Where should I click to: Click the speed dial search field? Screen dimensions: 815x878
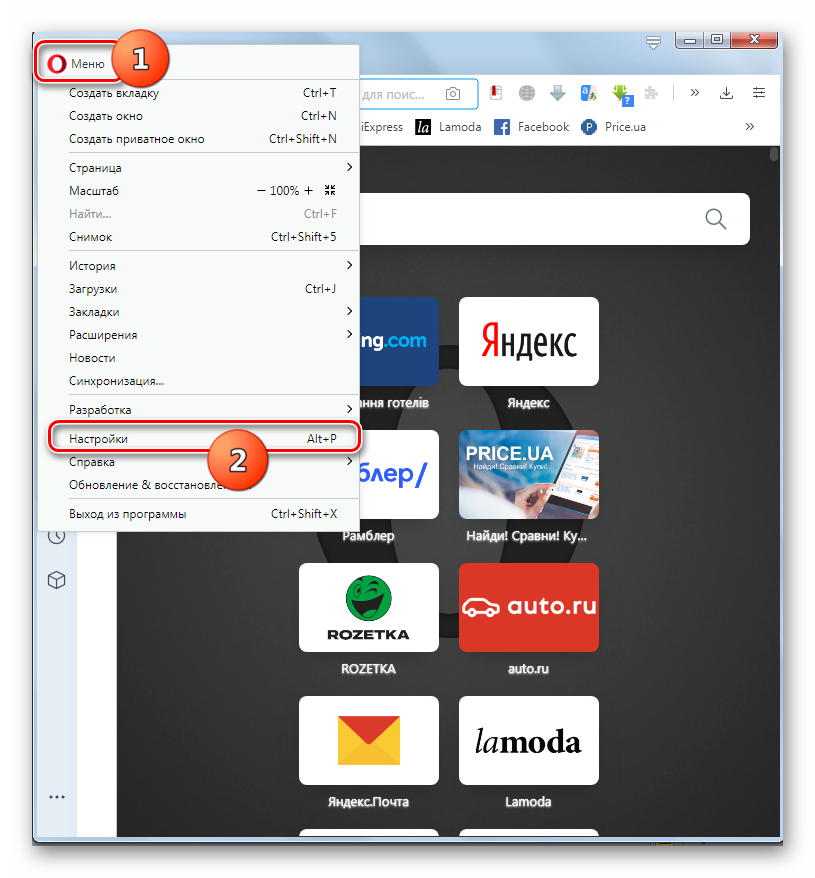555,219
